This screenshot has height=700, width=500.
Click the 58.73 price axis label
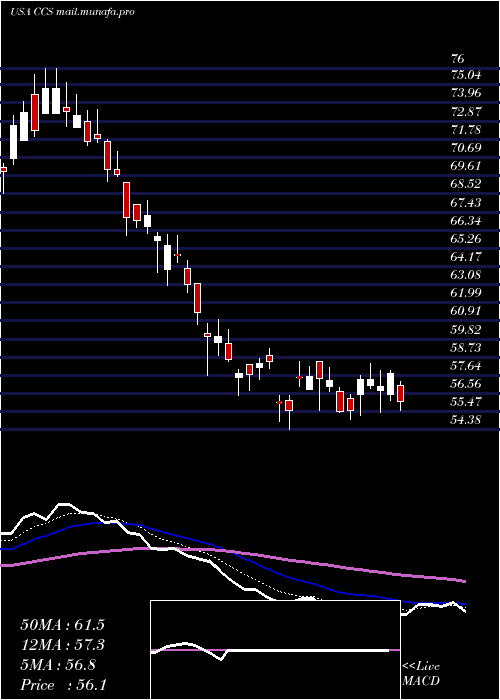466,348
